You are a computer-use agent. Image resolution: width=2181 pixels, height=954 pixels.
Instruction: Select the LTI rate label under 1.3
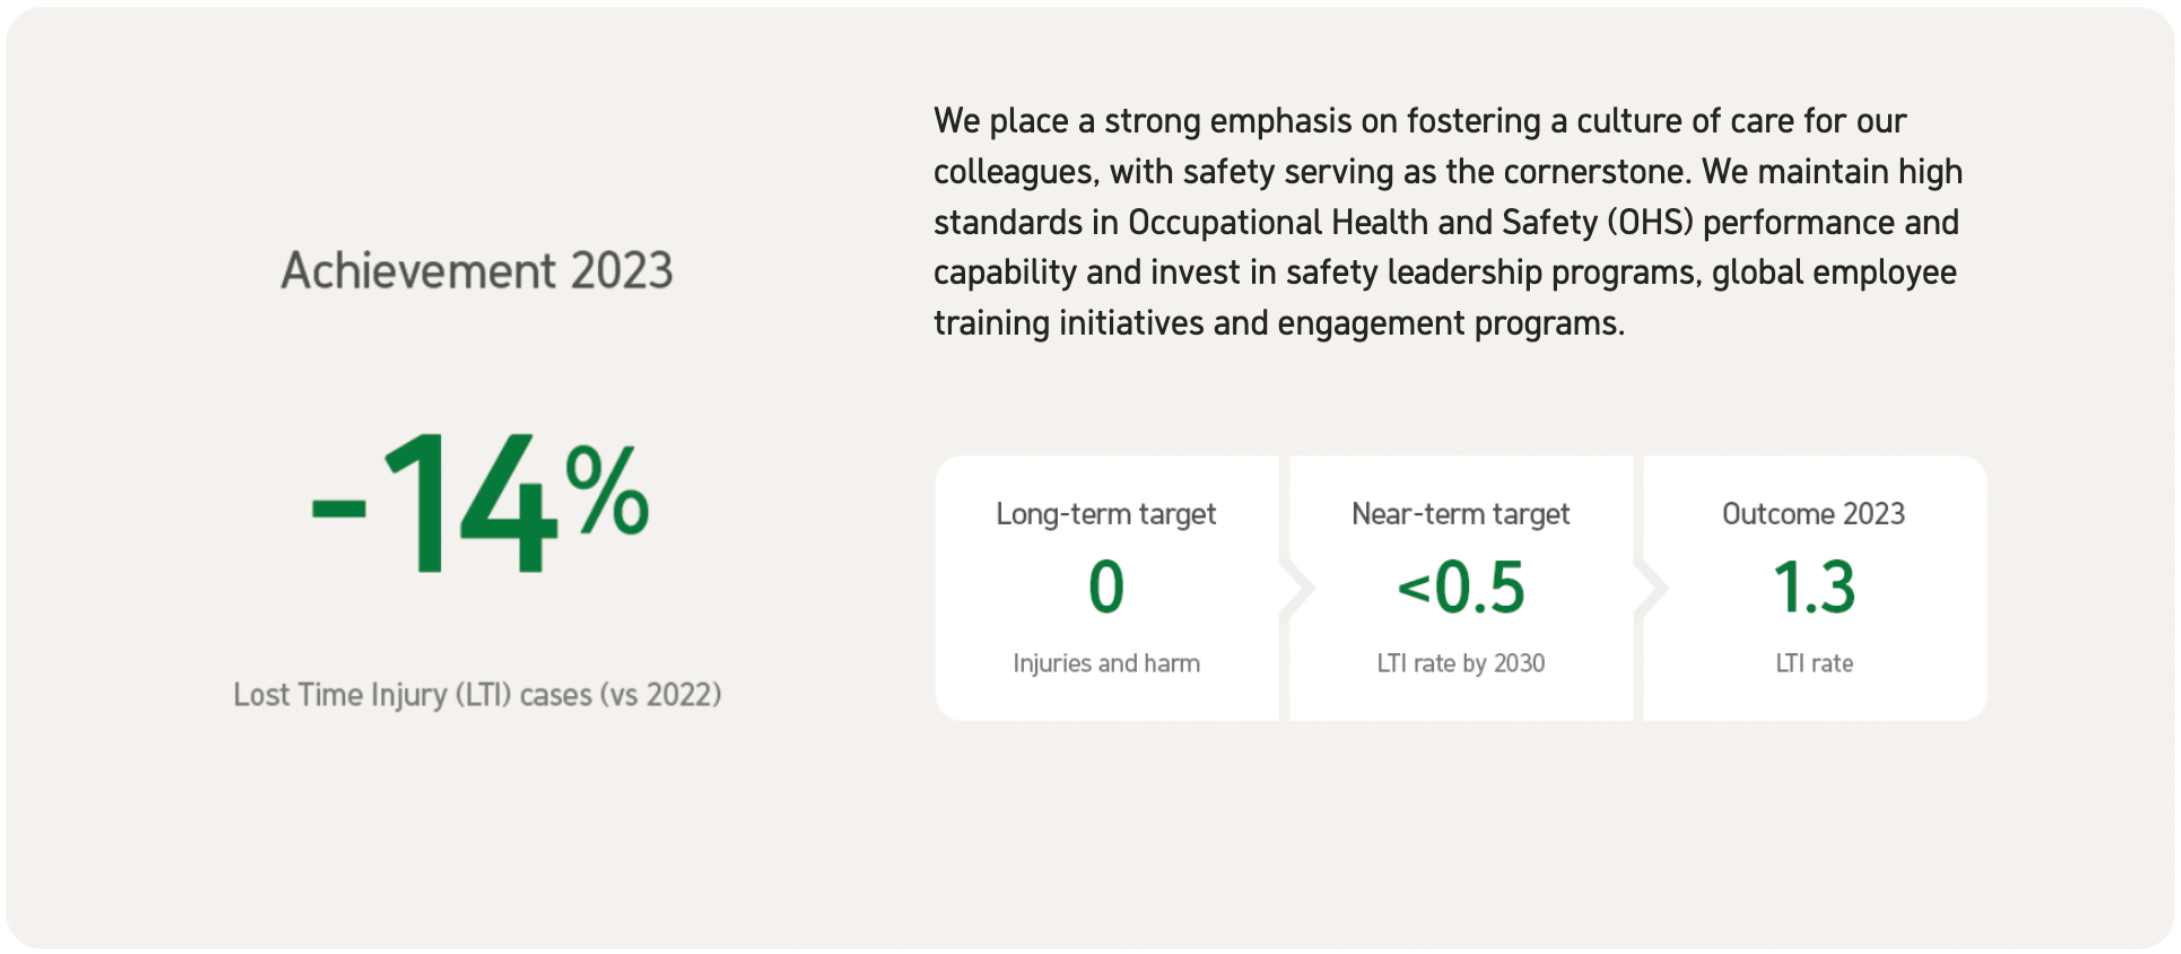pos(1815,663)
